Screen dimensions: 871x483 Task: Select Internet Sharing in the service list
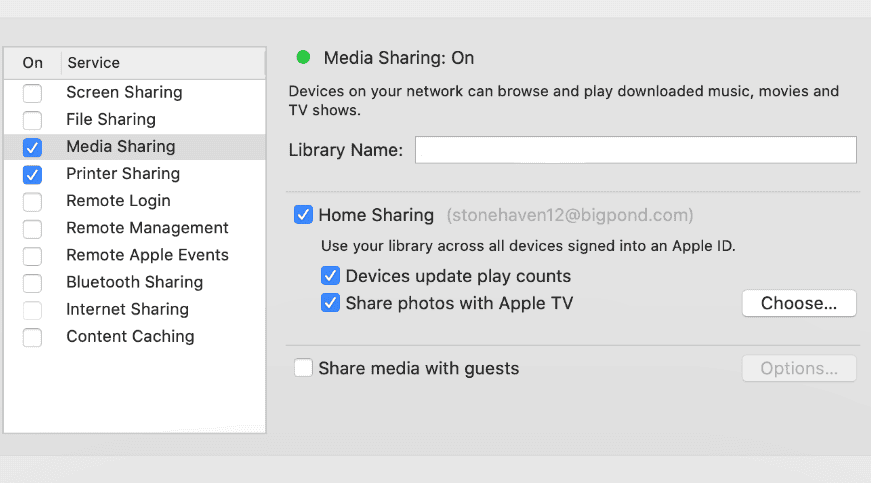tap(127, 310)
